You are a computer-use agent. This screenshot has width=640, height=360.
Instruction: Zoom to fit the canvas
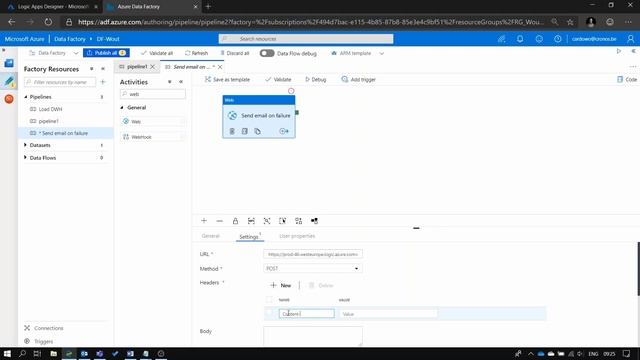tap(251, 221)
